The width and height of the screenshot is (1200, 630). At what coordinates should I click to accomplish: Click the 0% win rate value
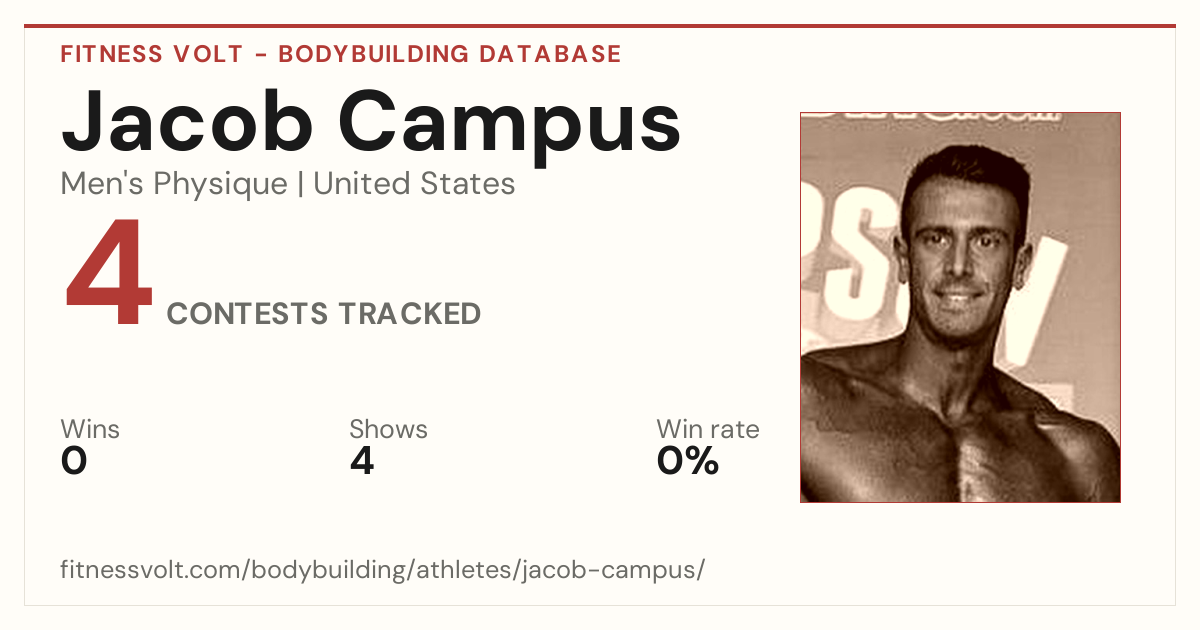tap(688, 461)
